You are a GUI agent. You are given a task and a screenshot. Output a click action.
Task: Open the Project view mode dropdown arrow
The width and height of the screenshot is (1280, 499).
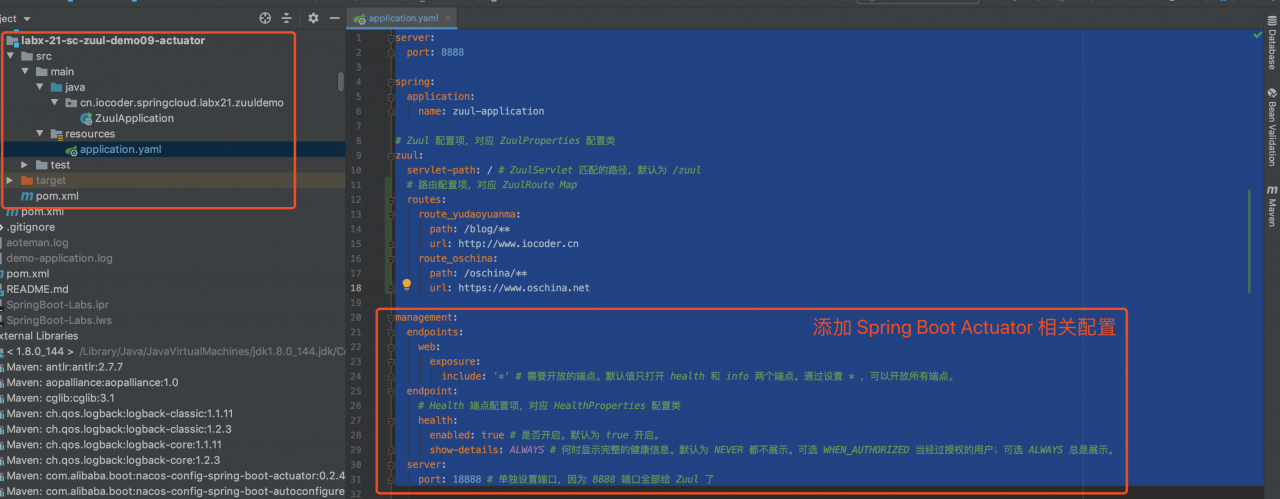click(26, 19)
